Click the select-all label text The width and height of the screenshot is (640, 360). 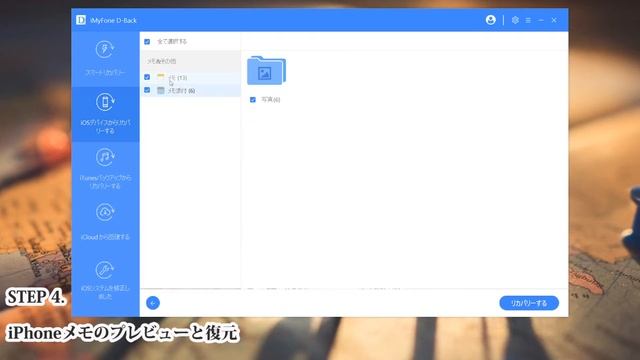[172, 42]
